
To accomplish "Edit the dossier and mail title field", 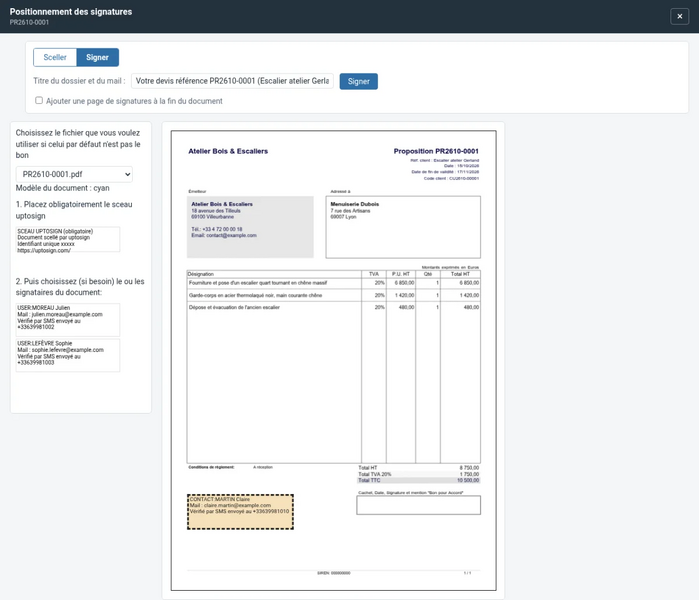I will click(x=232, y=81).
